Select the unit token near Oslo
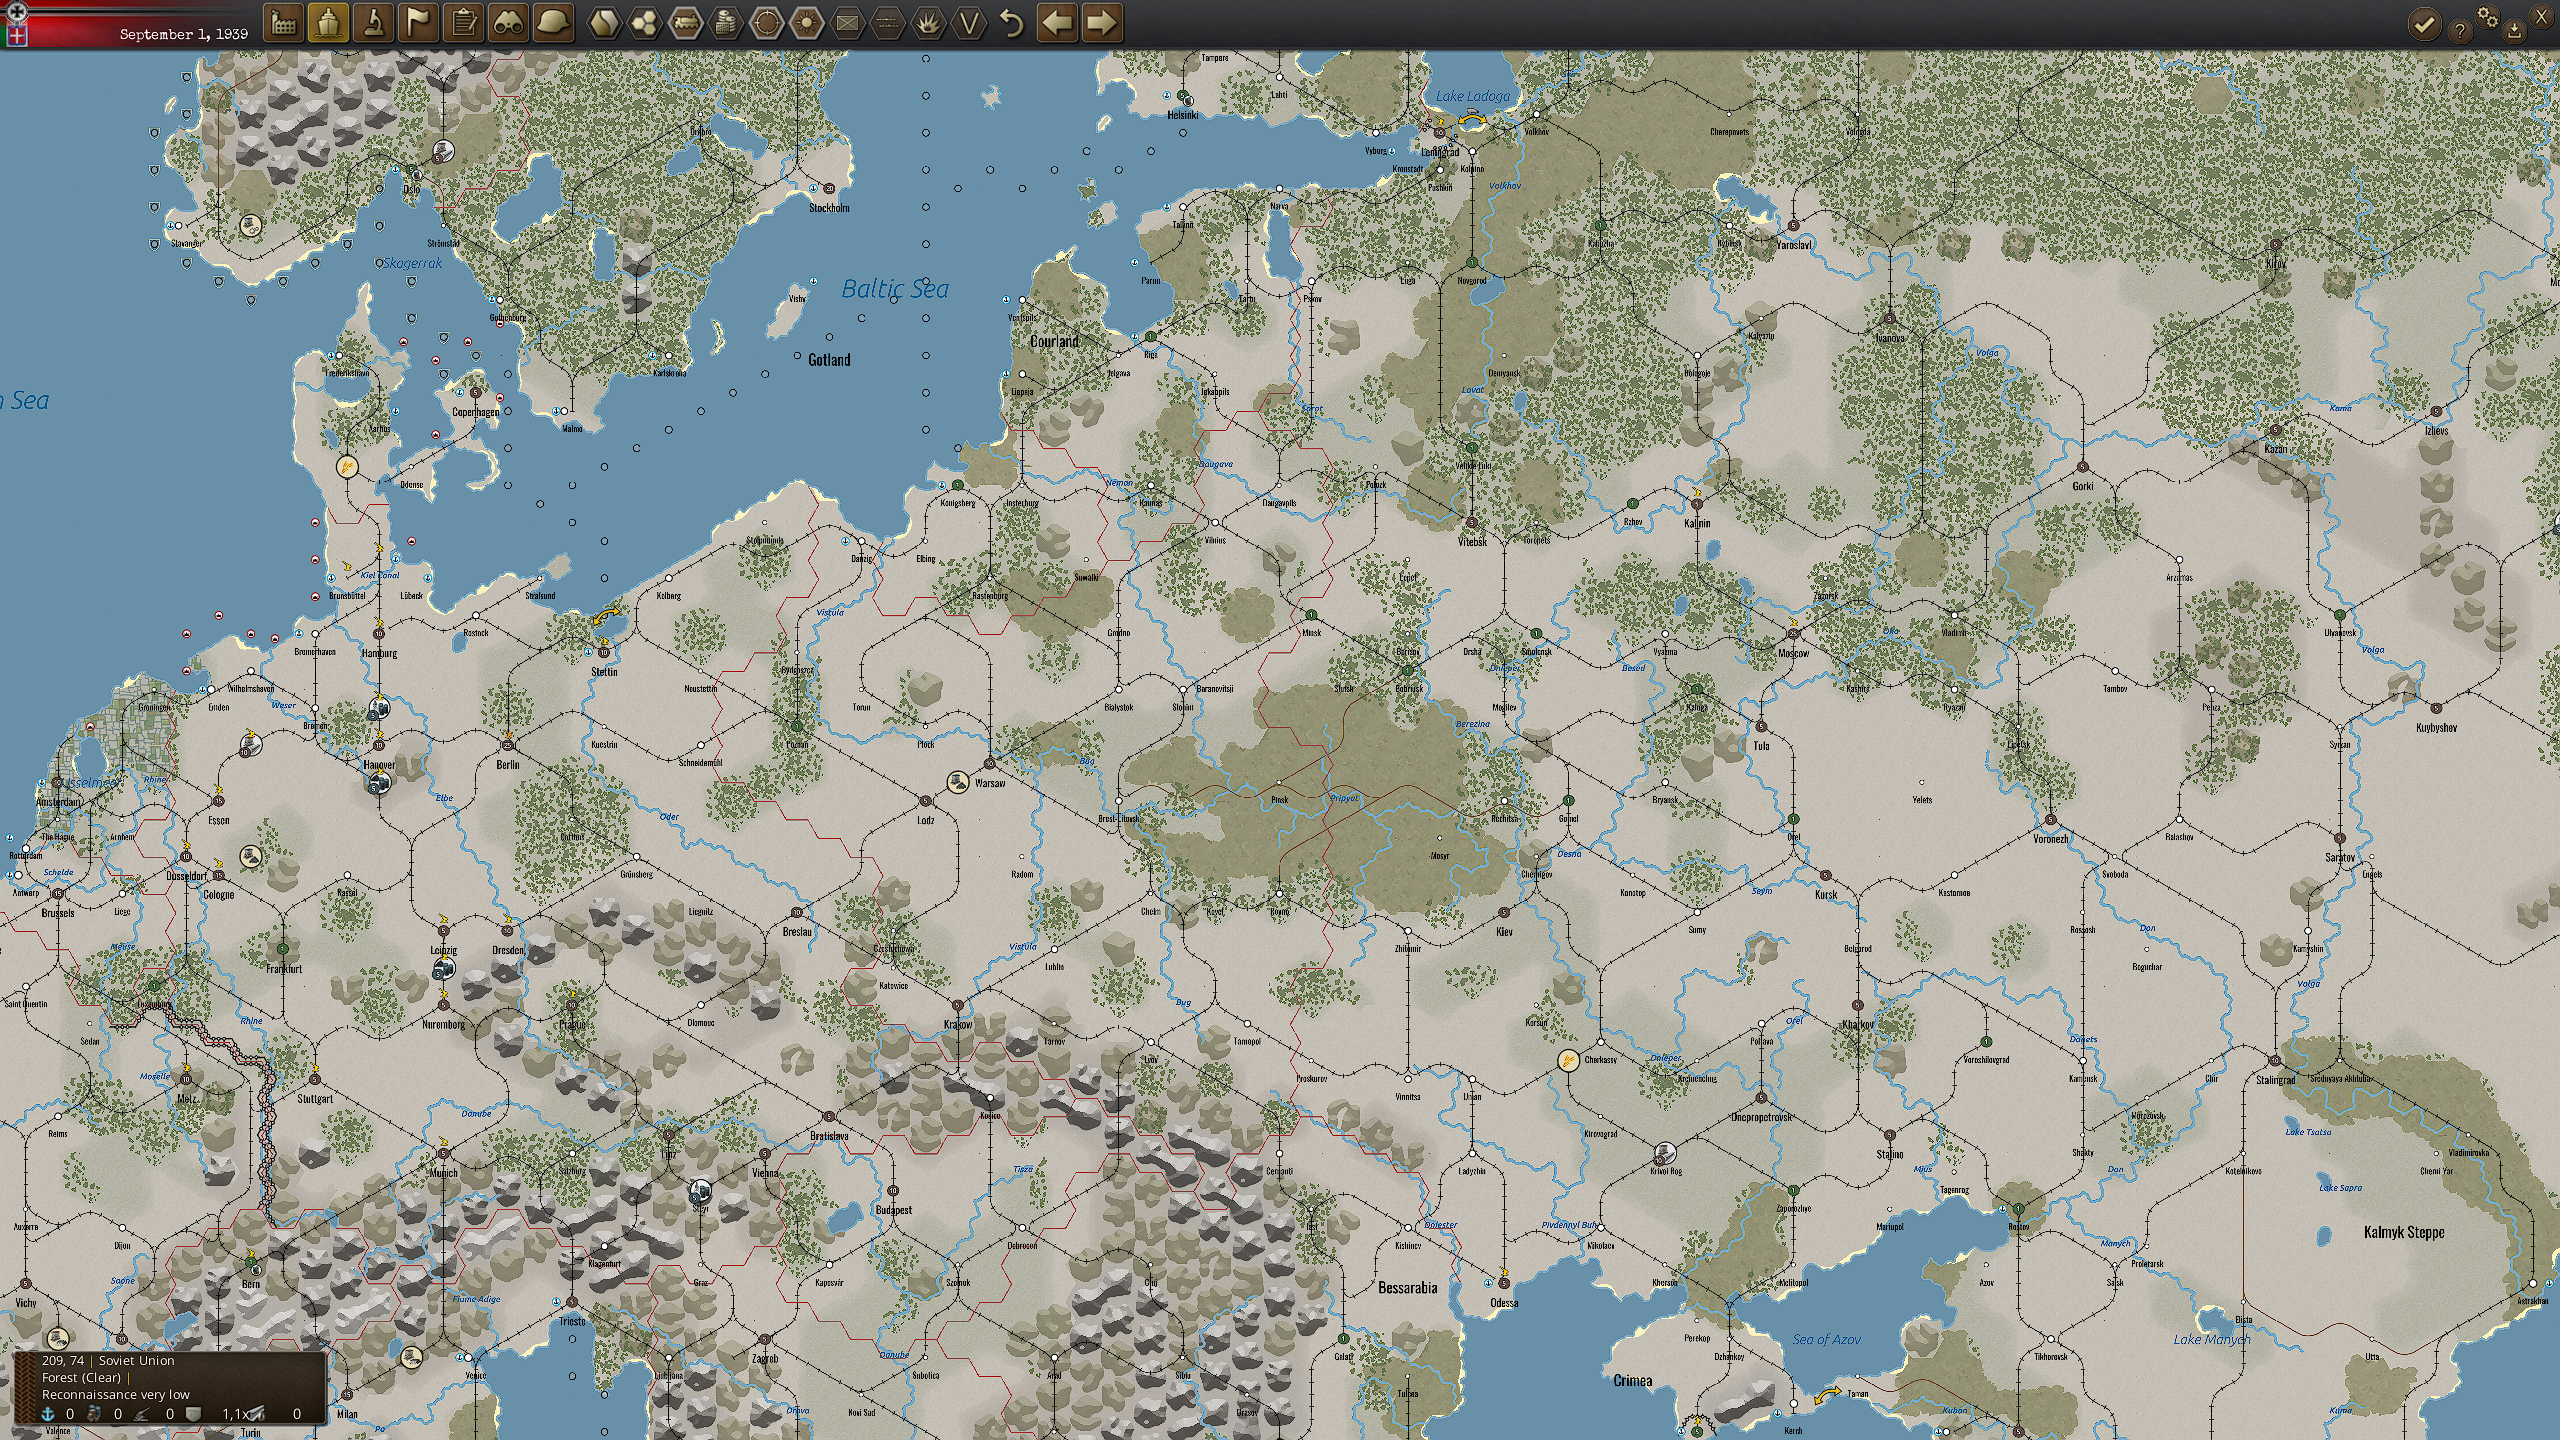 click(443, 152)
